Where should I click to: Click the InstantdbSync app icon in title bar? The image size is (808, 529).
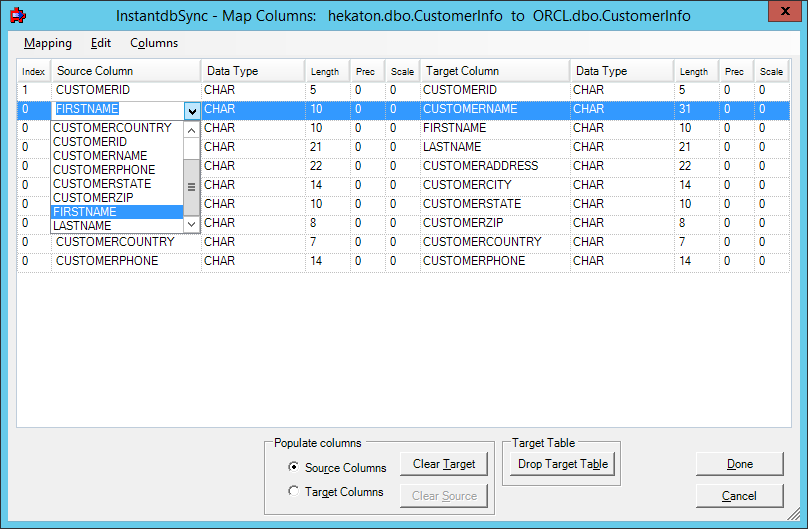(x=18, y=15)
